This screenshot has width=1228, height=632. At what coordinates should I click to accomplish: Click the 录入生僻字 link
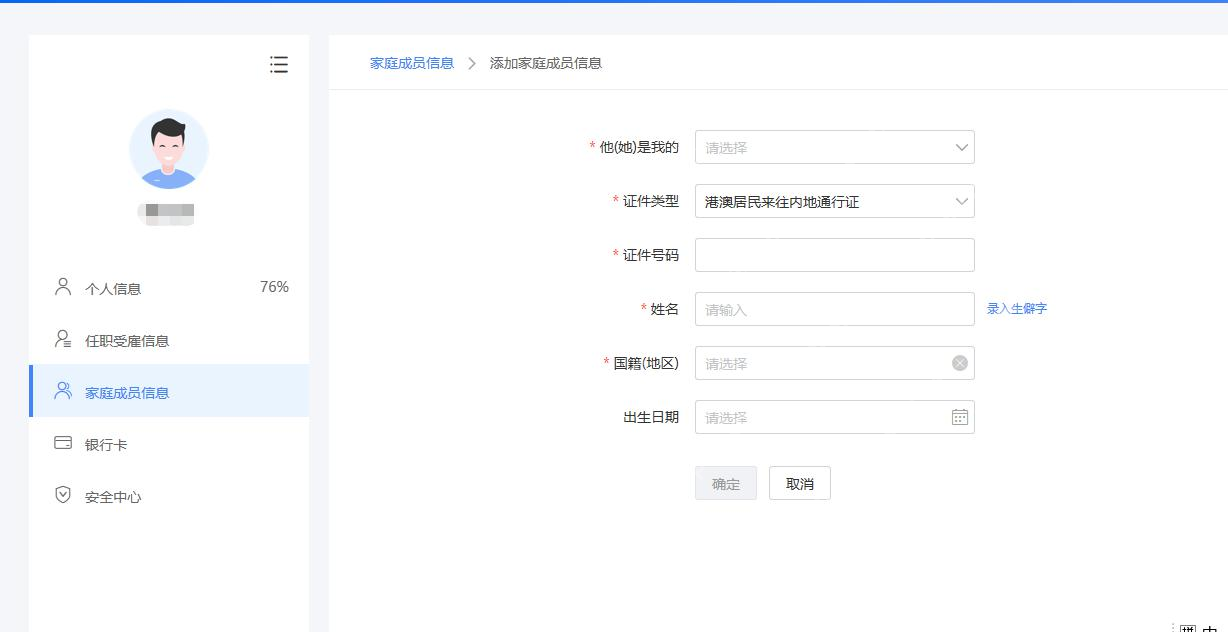tap(1017, 309)
